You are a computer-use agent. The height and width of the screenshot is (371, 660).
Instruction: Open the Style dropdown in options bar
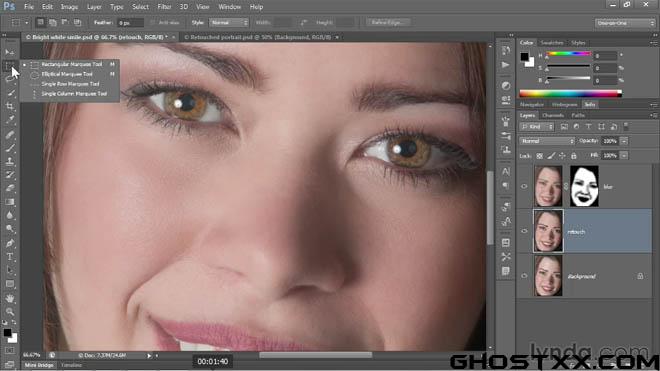coord(229,22)
